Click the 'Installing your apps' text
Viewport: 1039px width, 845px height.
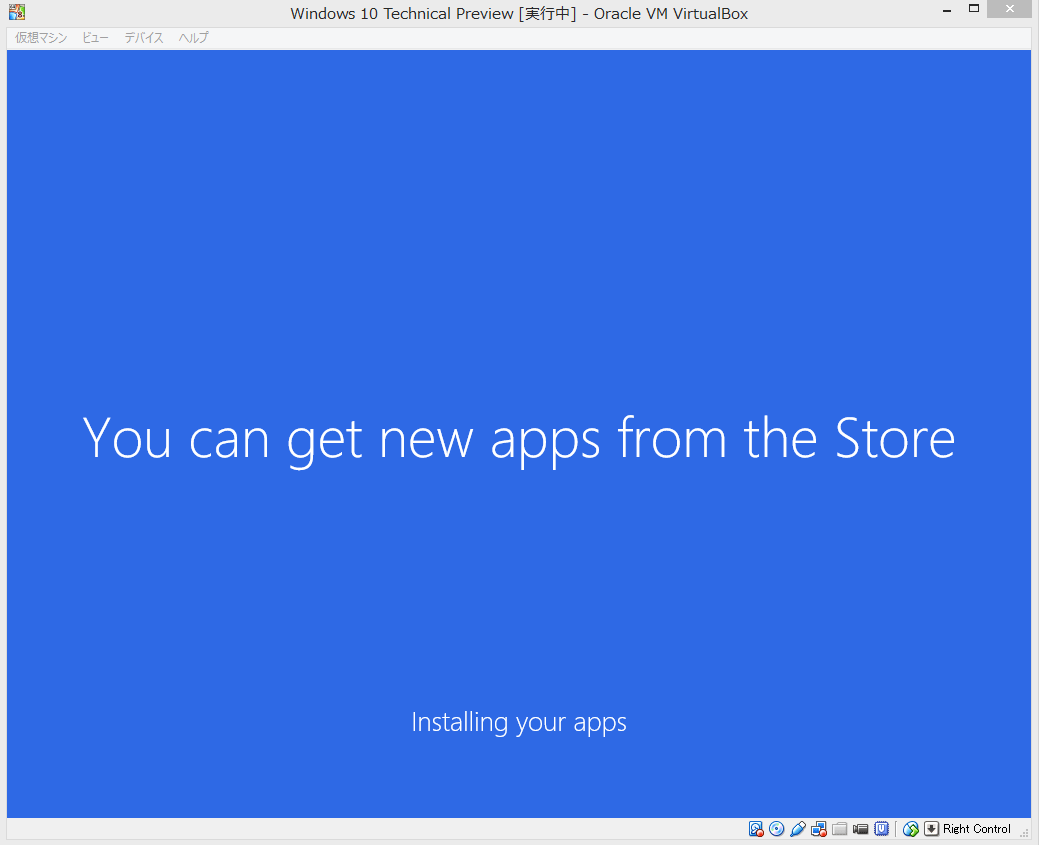[519, 722]
